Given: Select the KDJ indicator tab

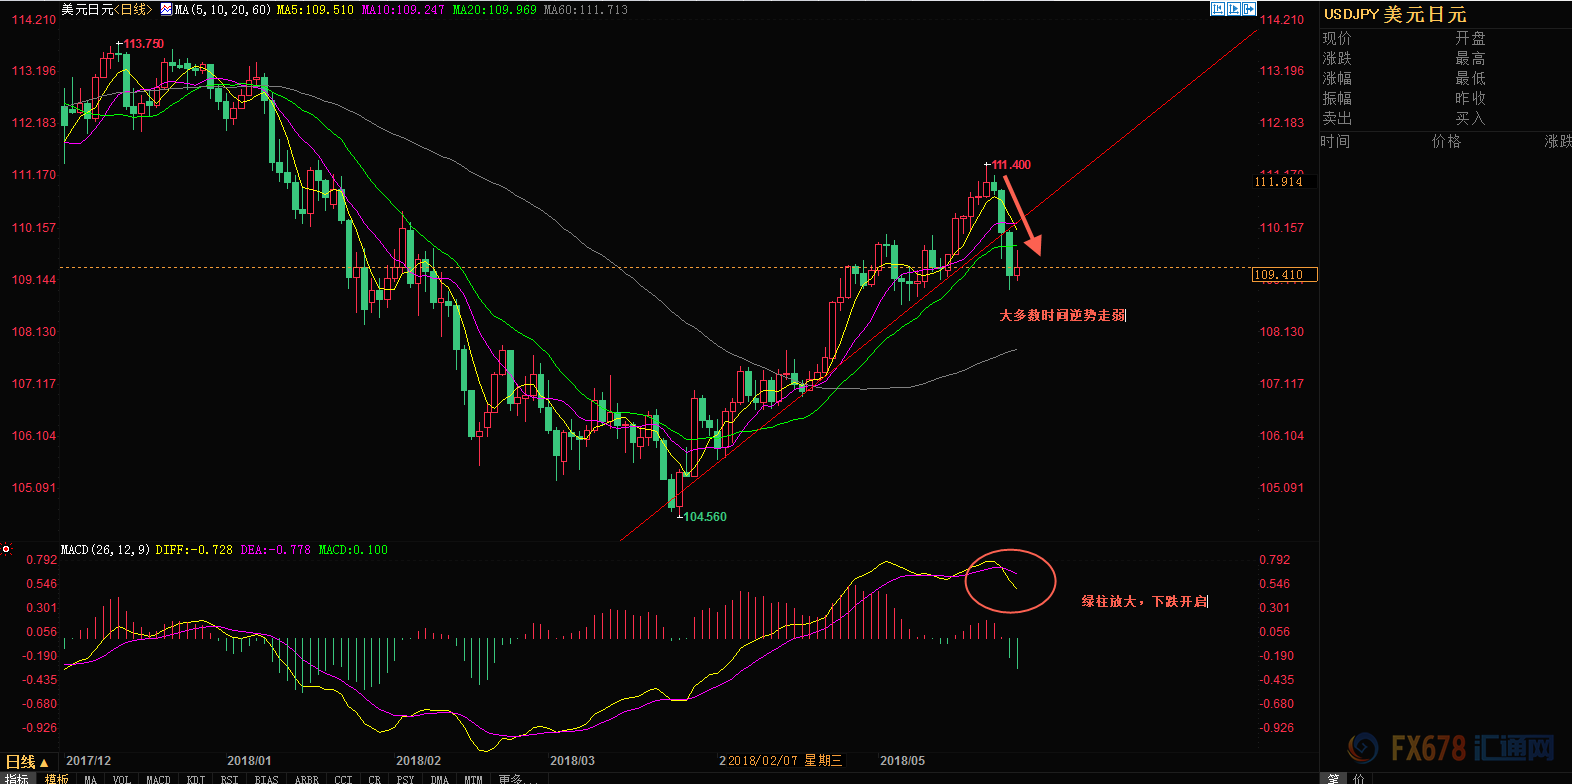Looking at the screenshot, I should tap(196, 779).
